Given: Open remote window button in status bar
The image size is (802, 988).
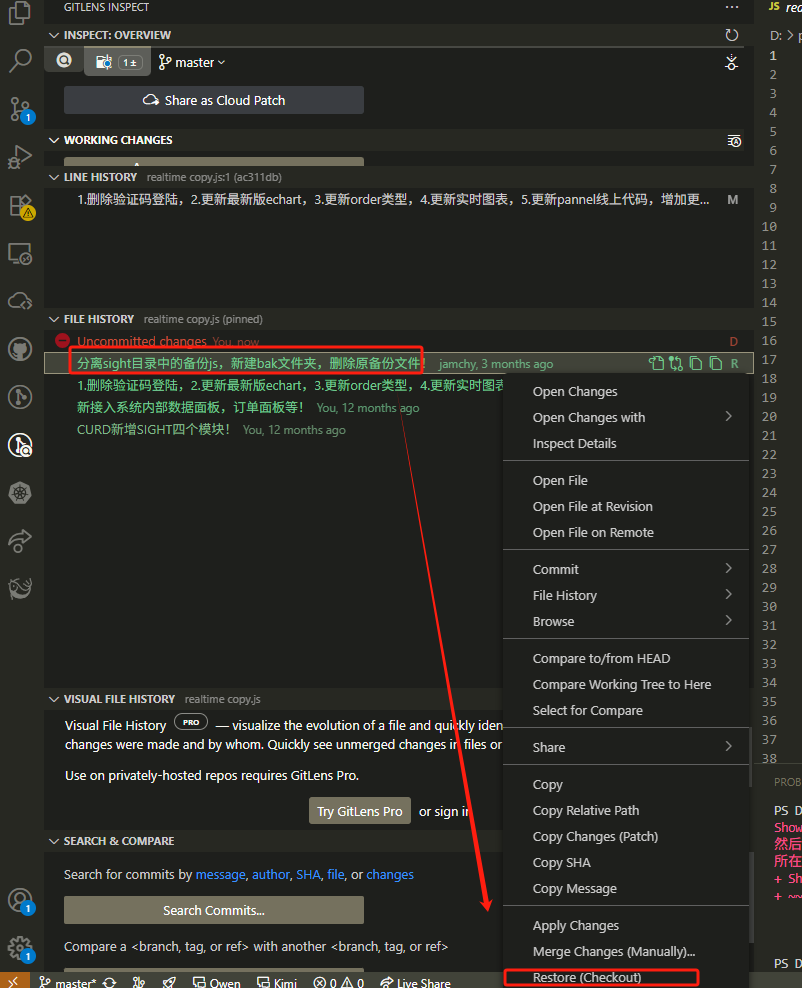Looking at the screenshot, I should click(14, 982).
